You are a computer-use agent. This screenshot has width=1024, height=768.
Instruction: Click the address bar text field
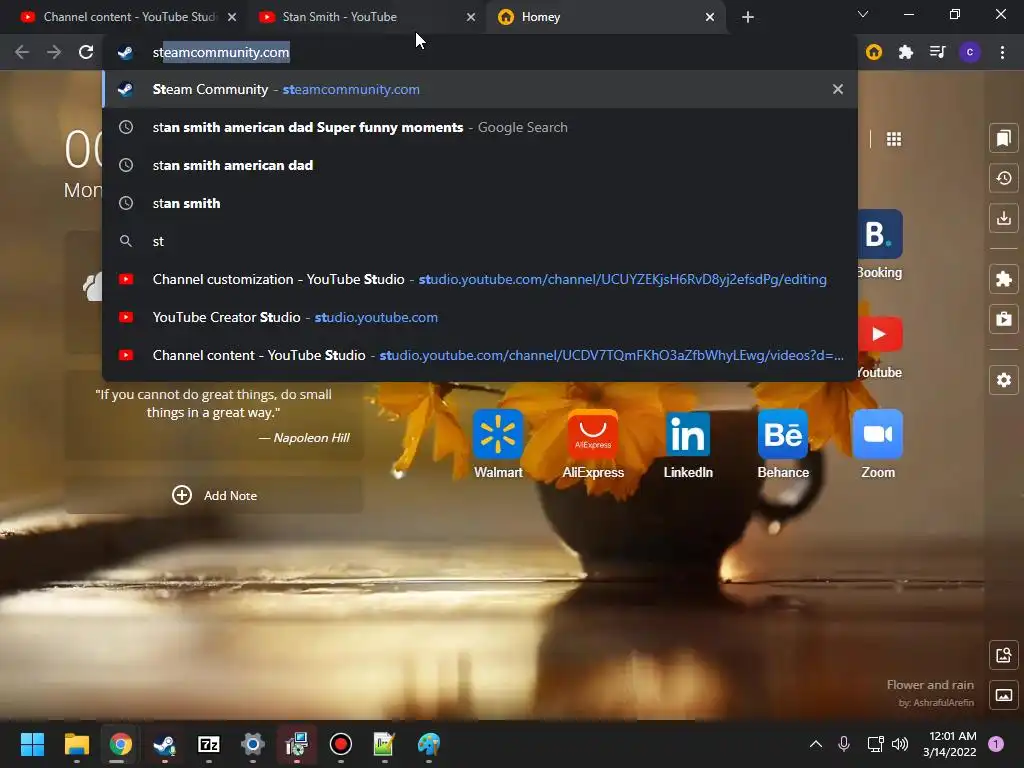coord(480,52)
